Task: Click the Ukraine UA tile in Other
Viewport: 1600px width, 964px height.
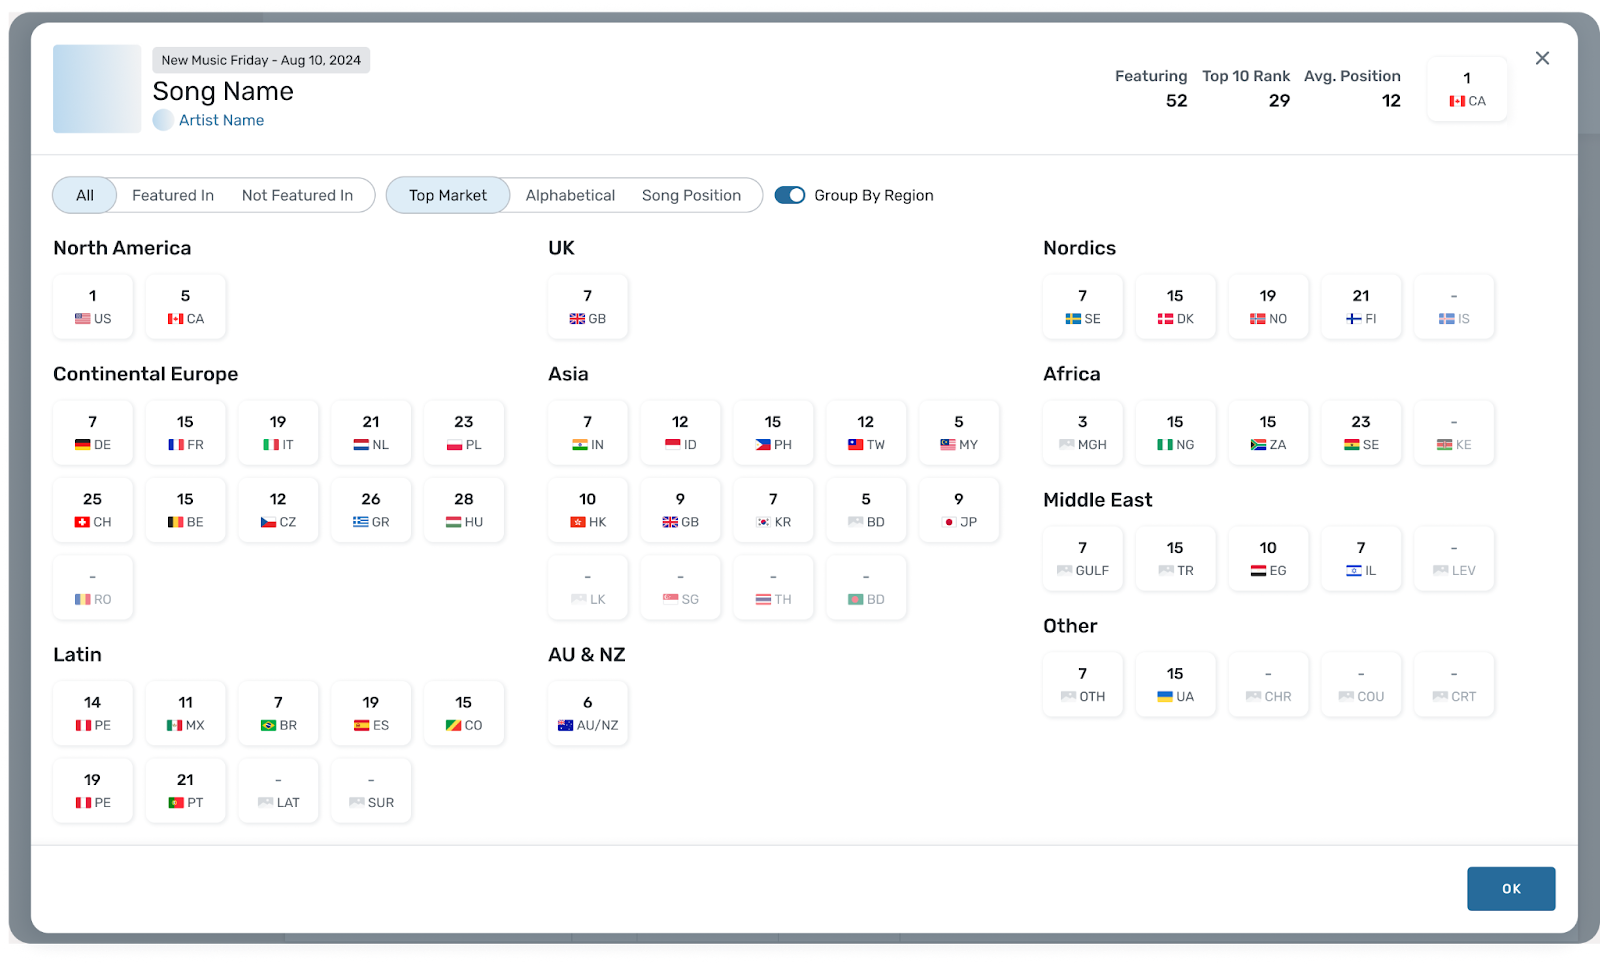Action: (1175, 685)
